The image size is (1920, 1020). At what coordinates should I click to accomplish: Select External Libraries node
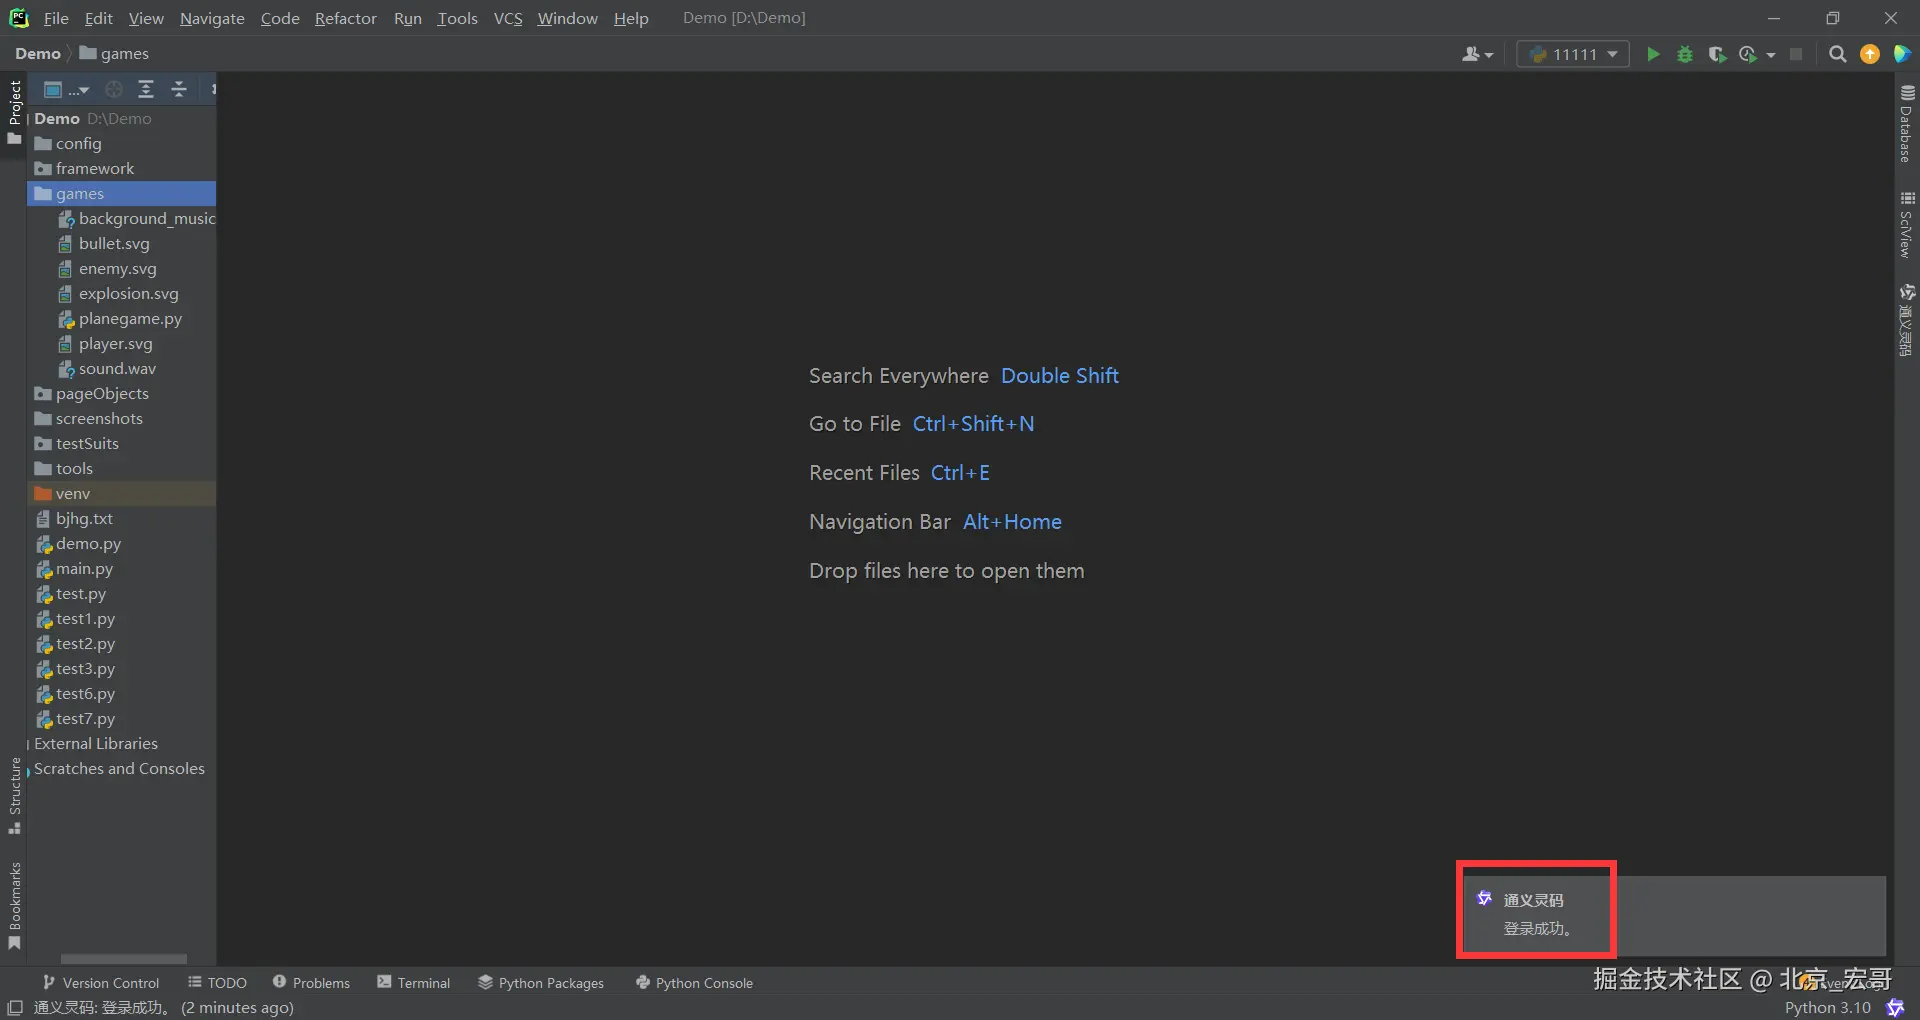pyautogui.click(x=121, y=743)
